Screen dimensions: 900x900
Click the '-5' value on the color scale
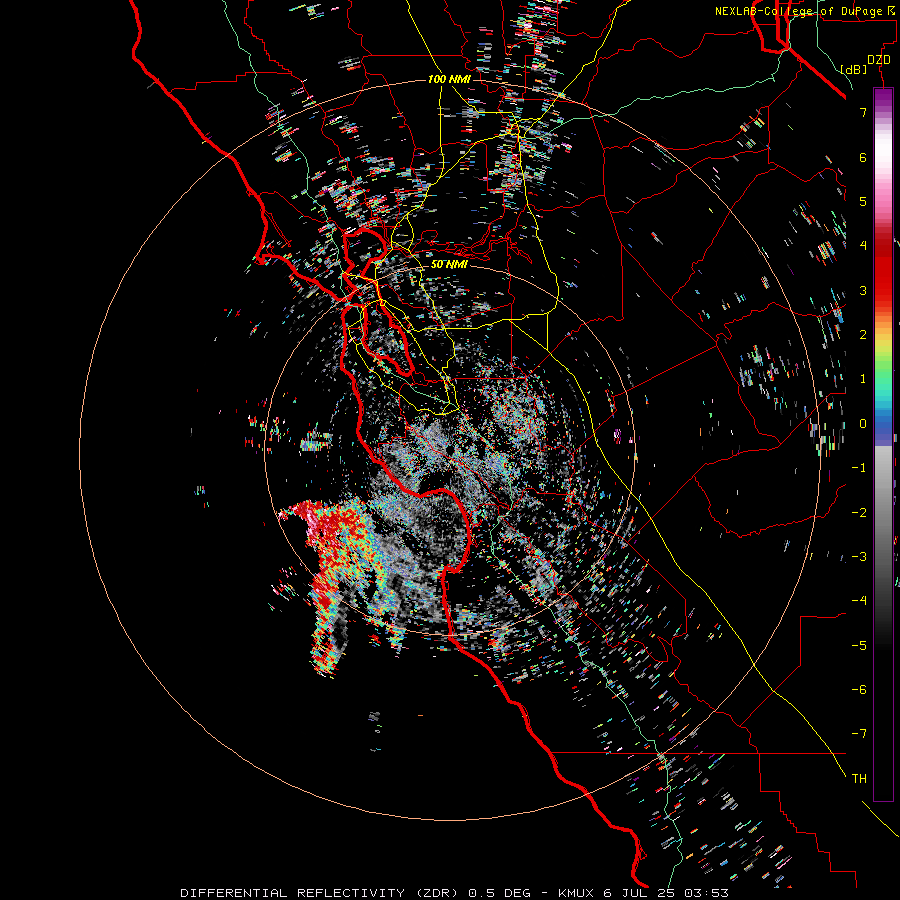coord(859,645)
